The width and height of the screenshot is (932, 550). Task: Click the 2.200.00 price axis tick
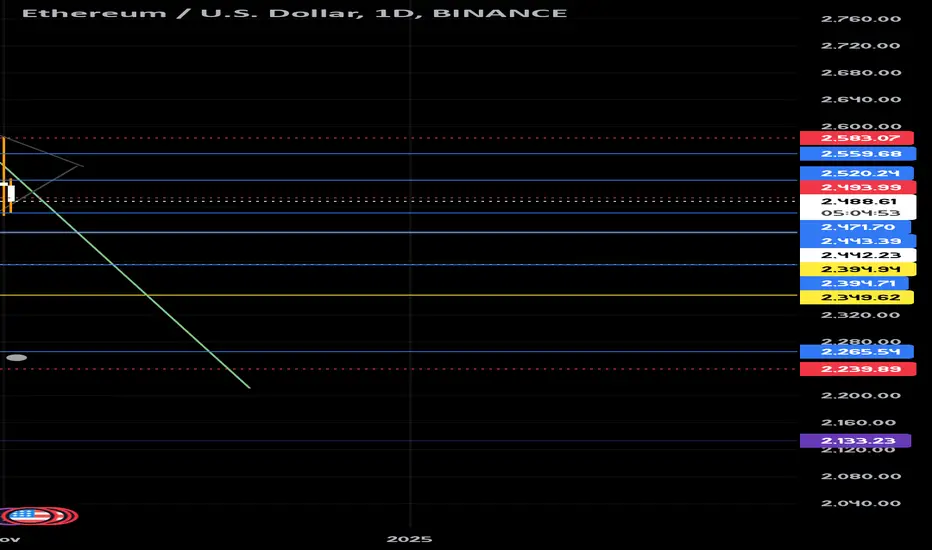[x=861, y=395]
